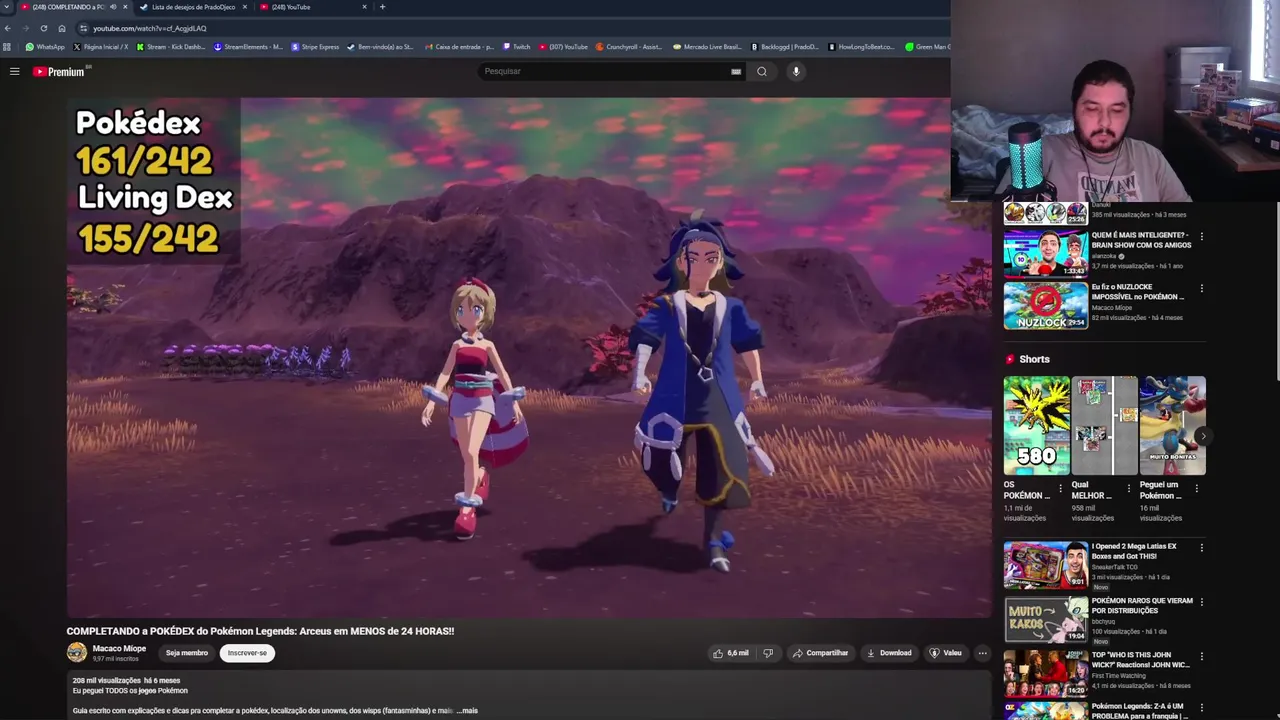
Task: Open the Página Inicial / X bookmark
Action: click(101, 47)
